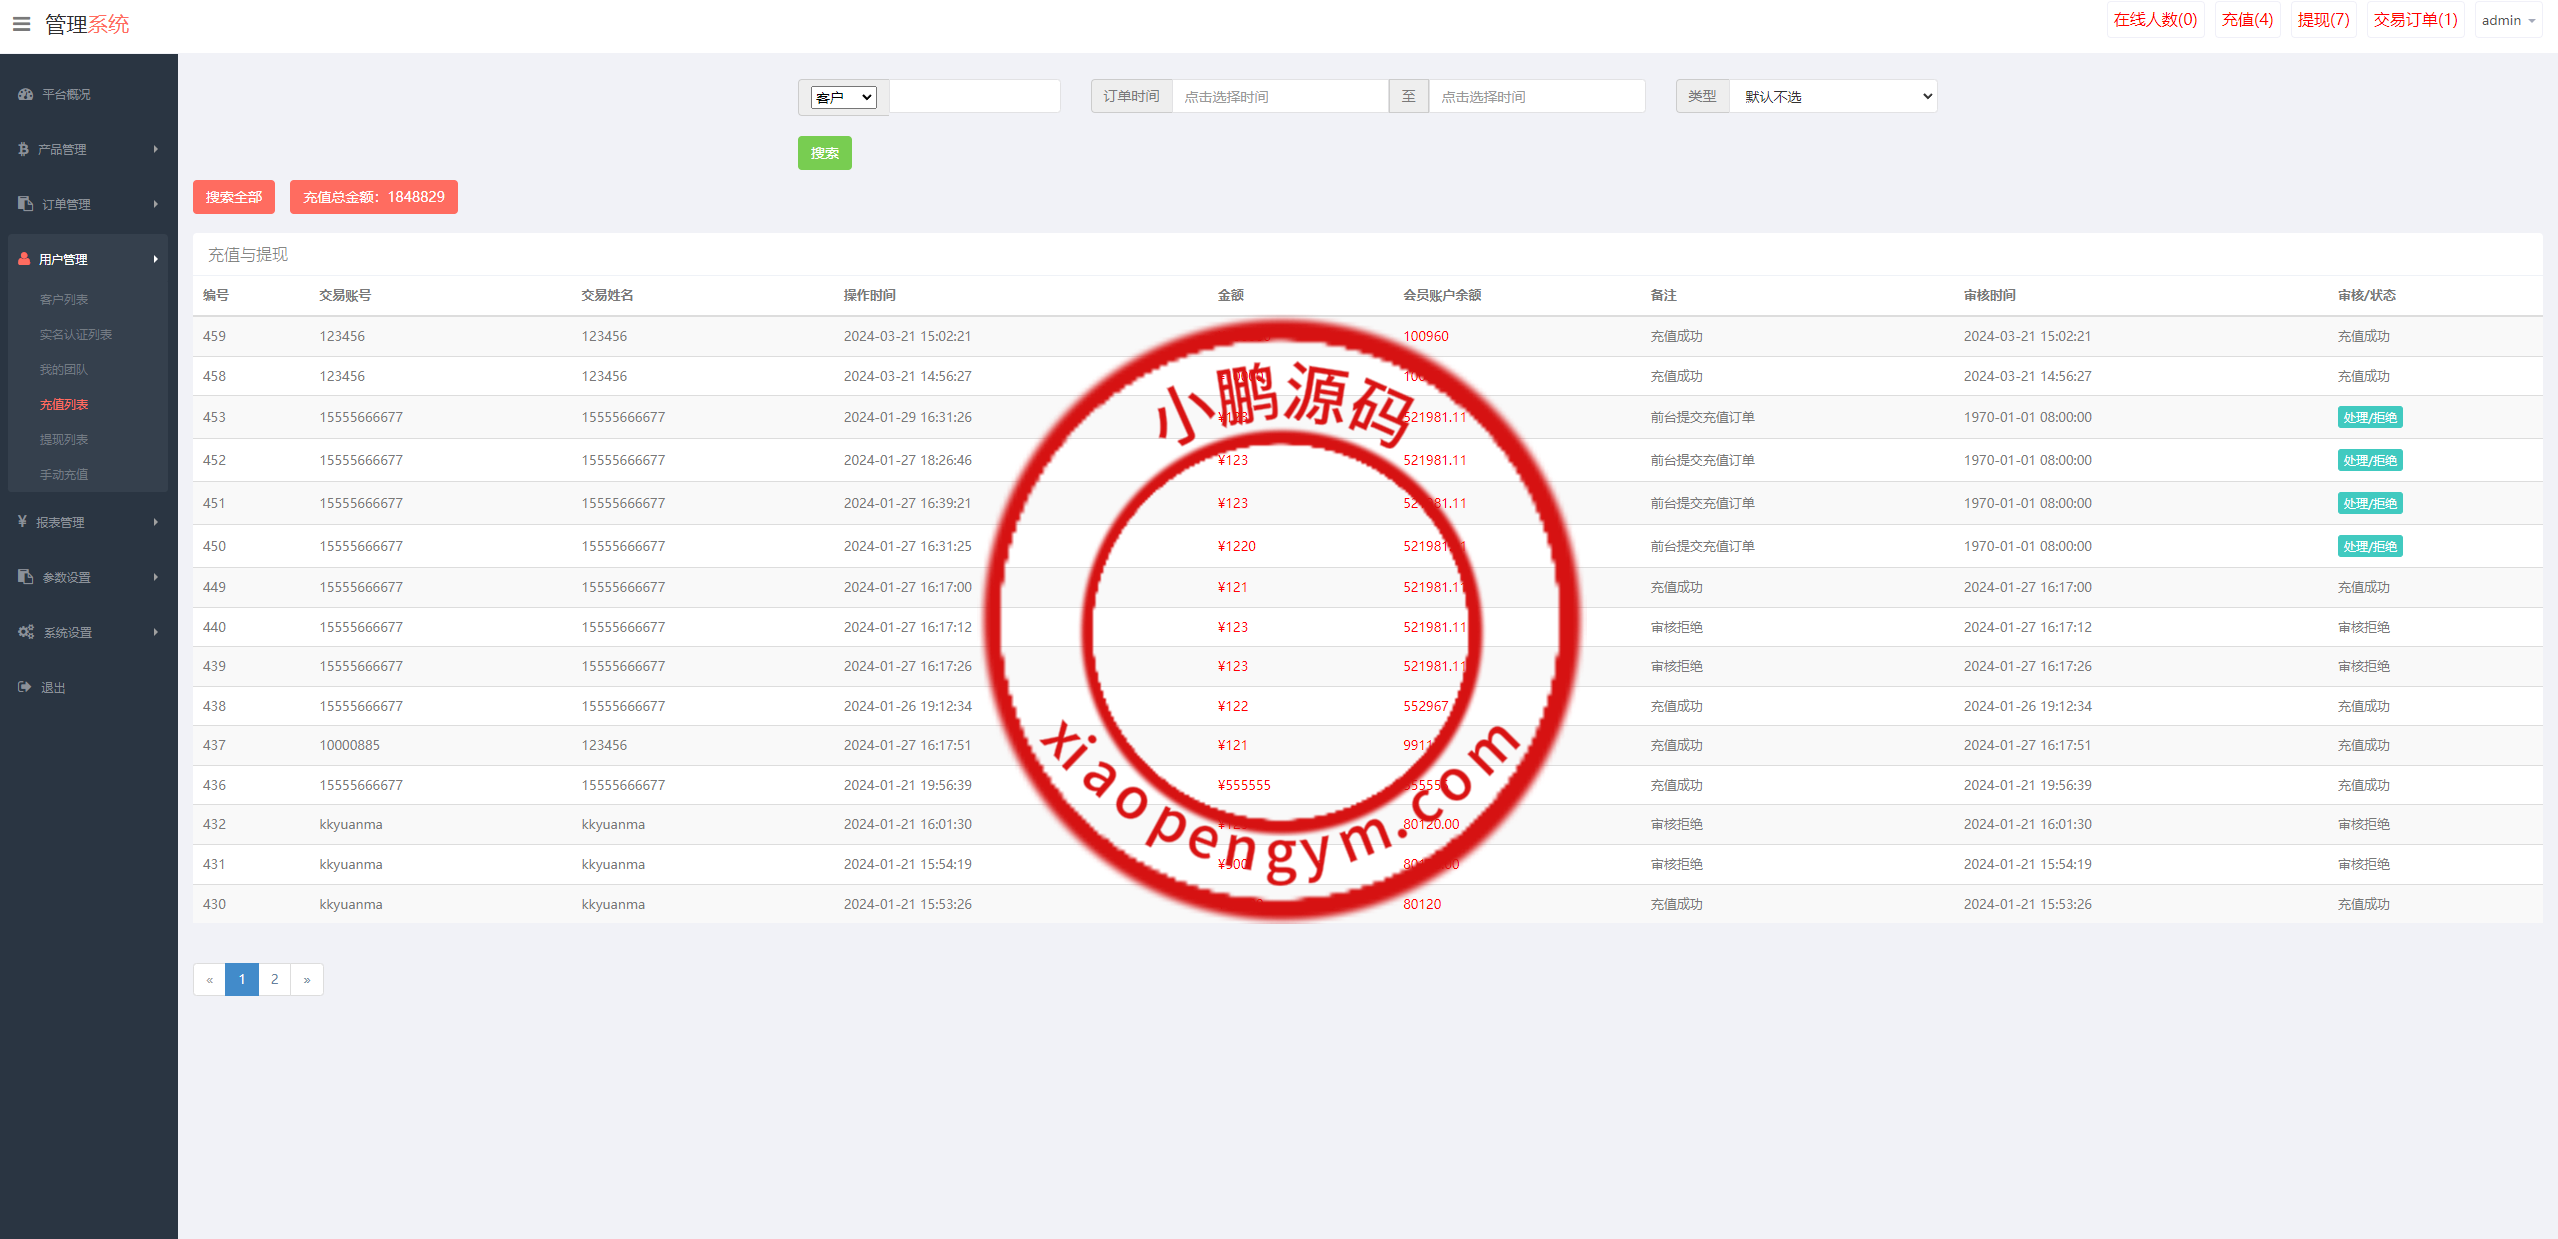The width and height of the screenshot is (2558, 1239).
Task: Open the 类型 type select dropdown
Action: (1833, 97)
